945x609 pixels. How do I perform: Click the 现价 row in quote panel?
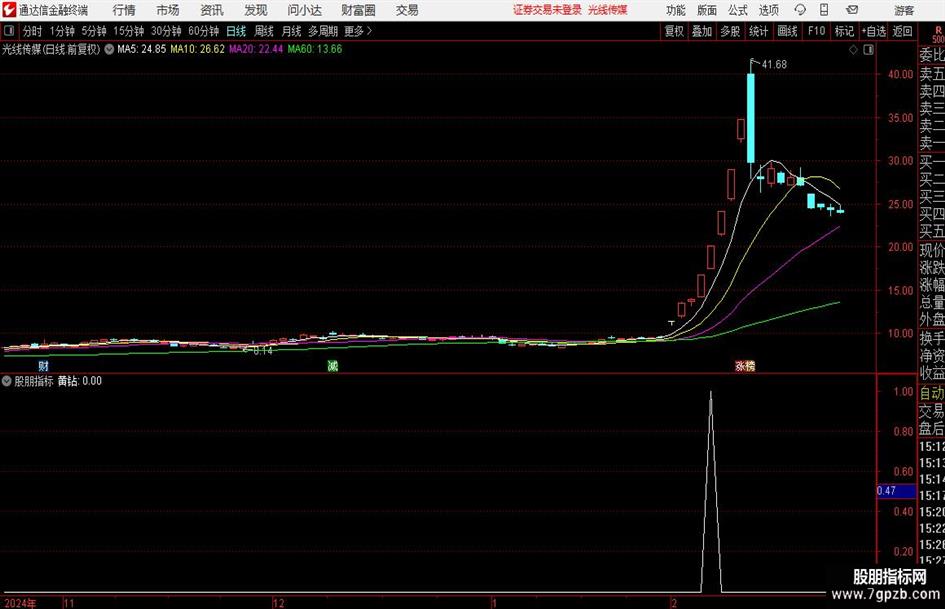931,250
